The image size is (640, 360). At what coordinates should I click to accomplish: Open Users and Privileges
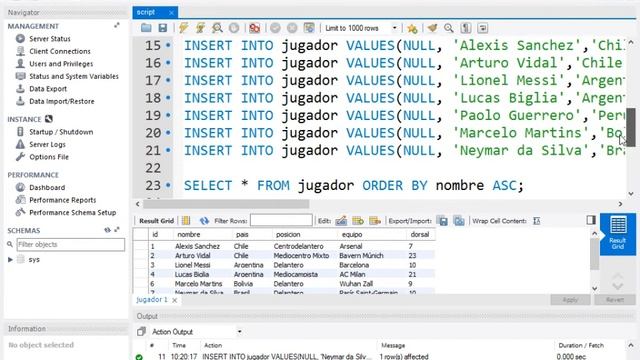point(61,64)
